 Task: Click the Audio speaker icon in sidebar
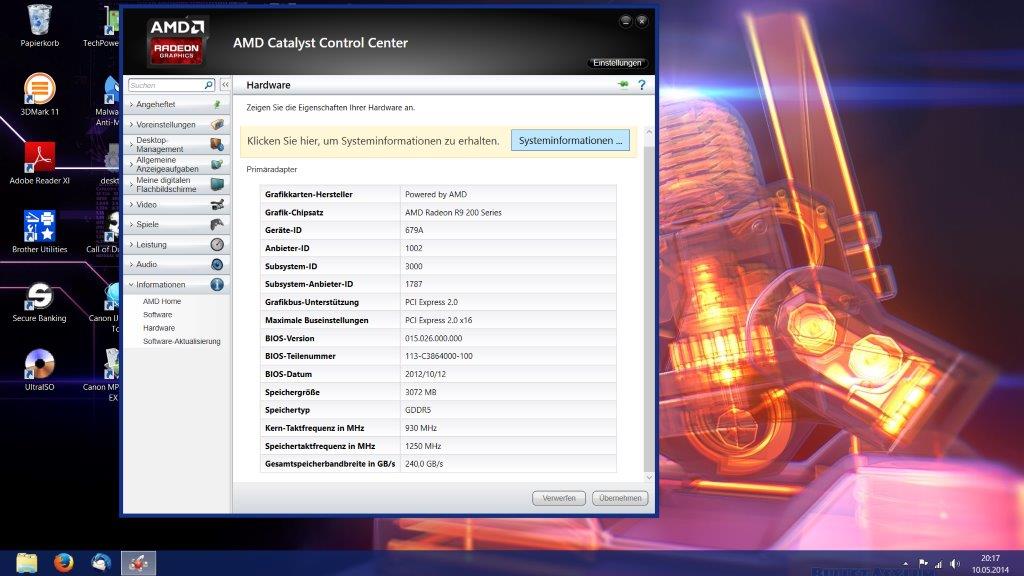(x=217, y=264)
